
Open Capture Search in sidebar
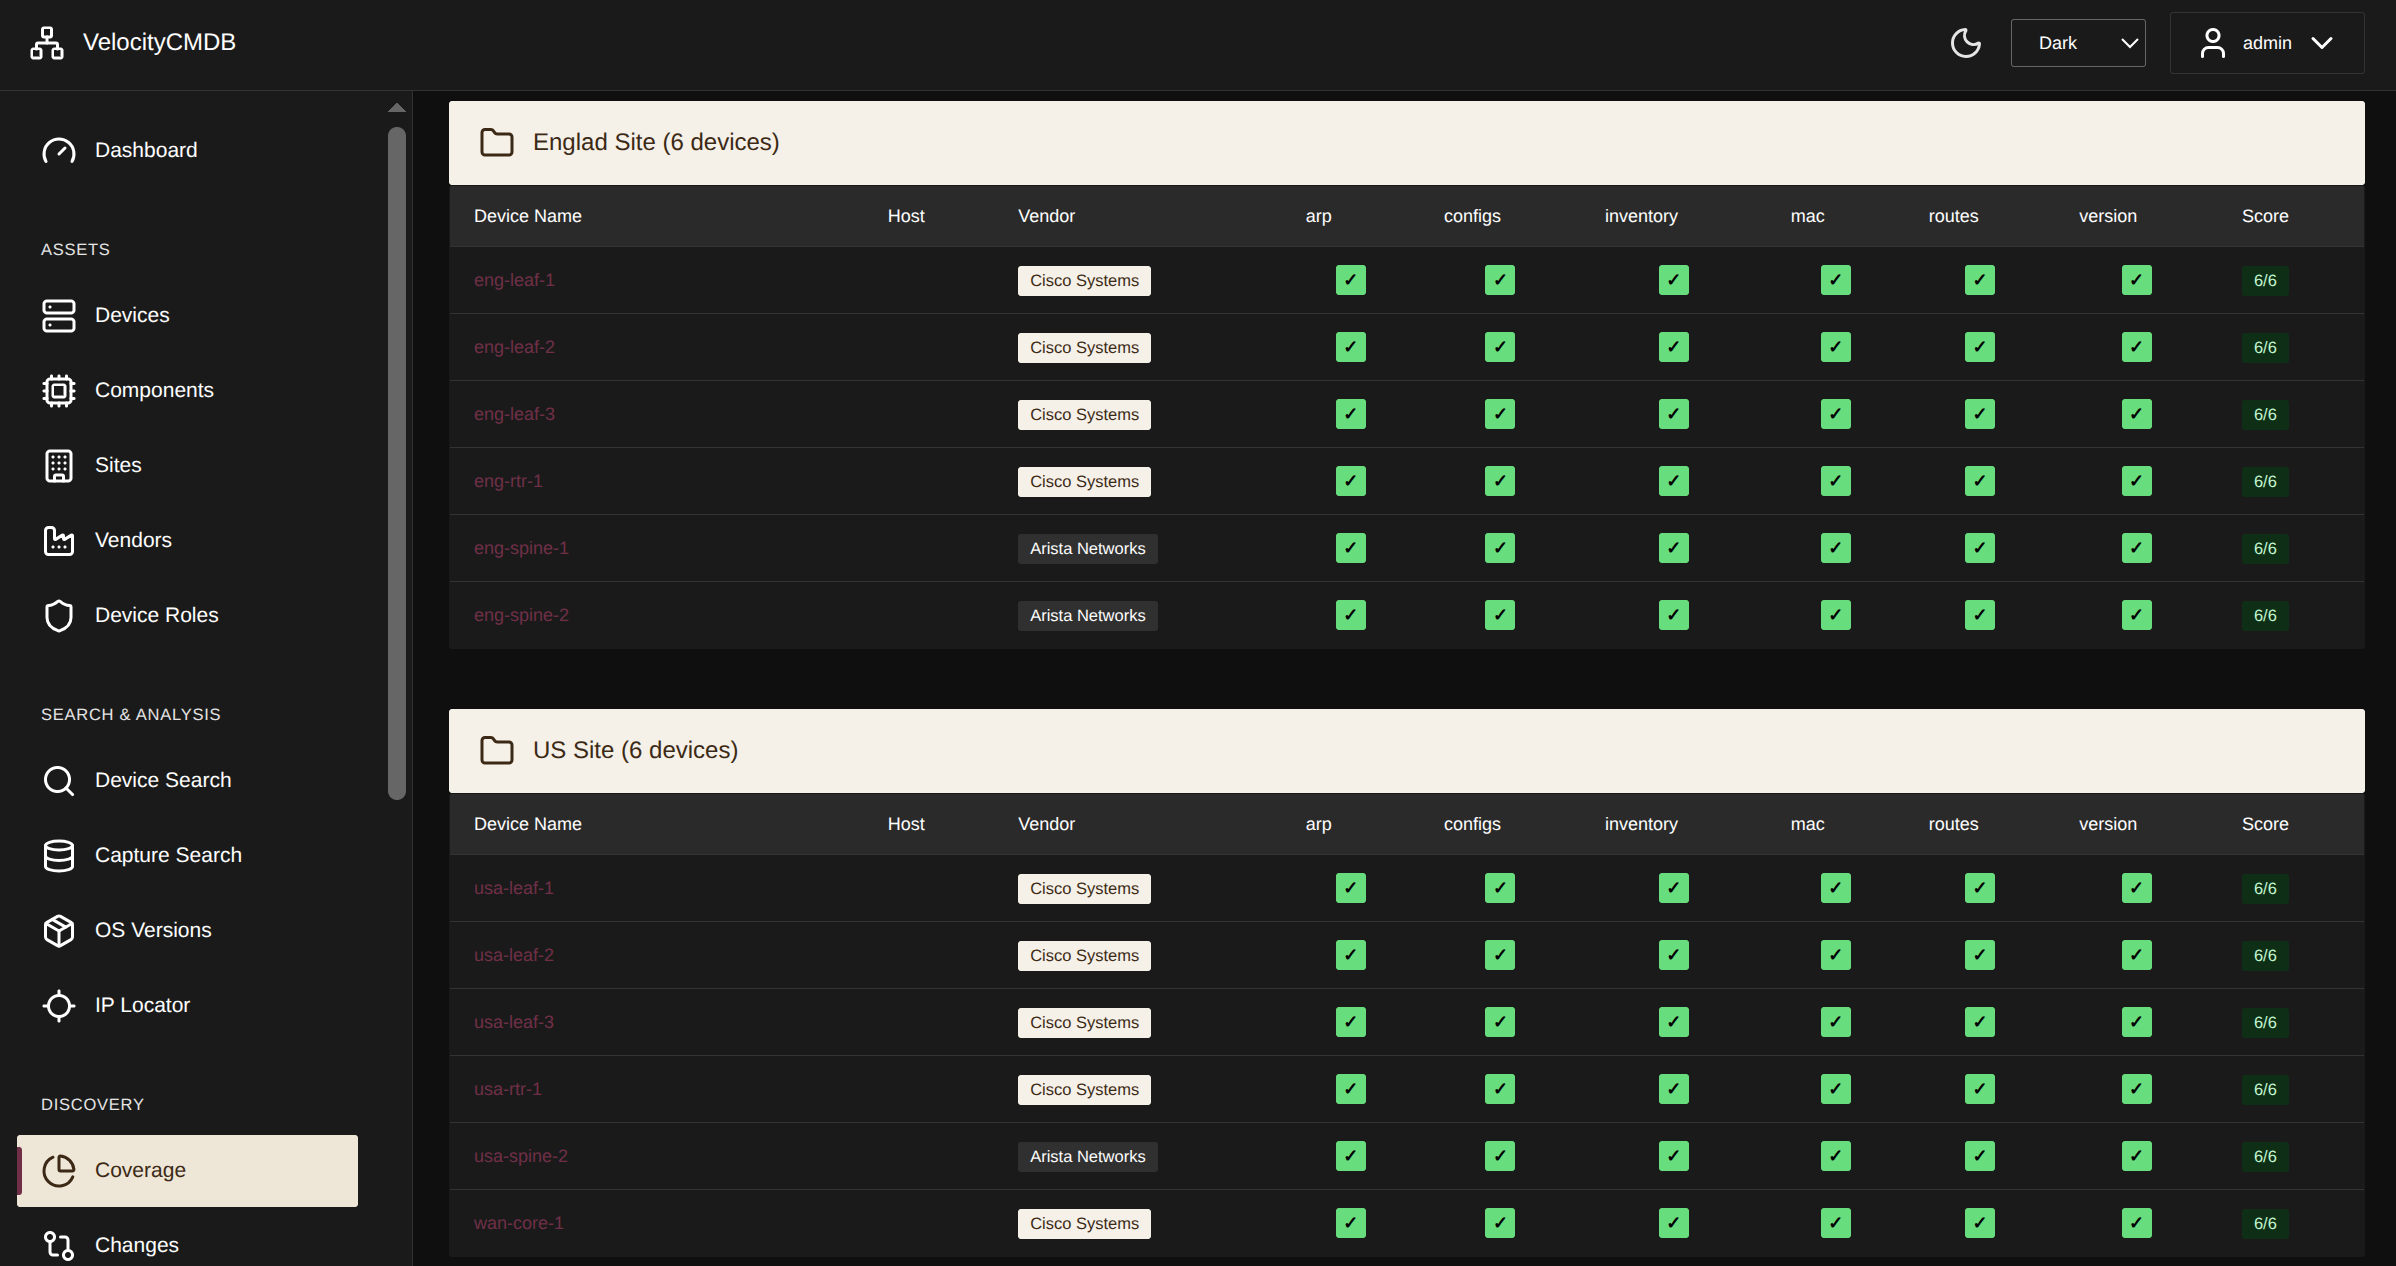168,855
